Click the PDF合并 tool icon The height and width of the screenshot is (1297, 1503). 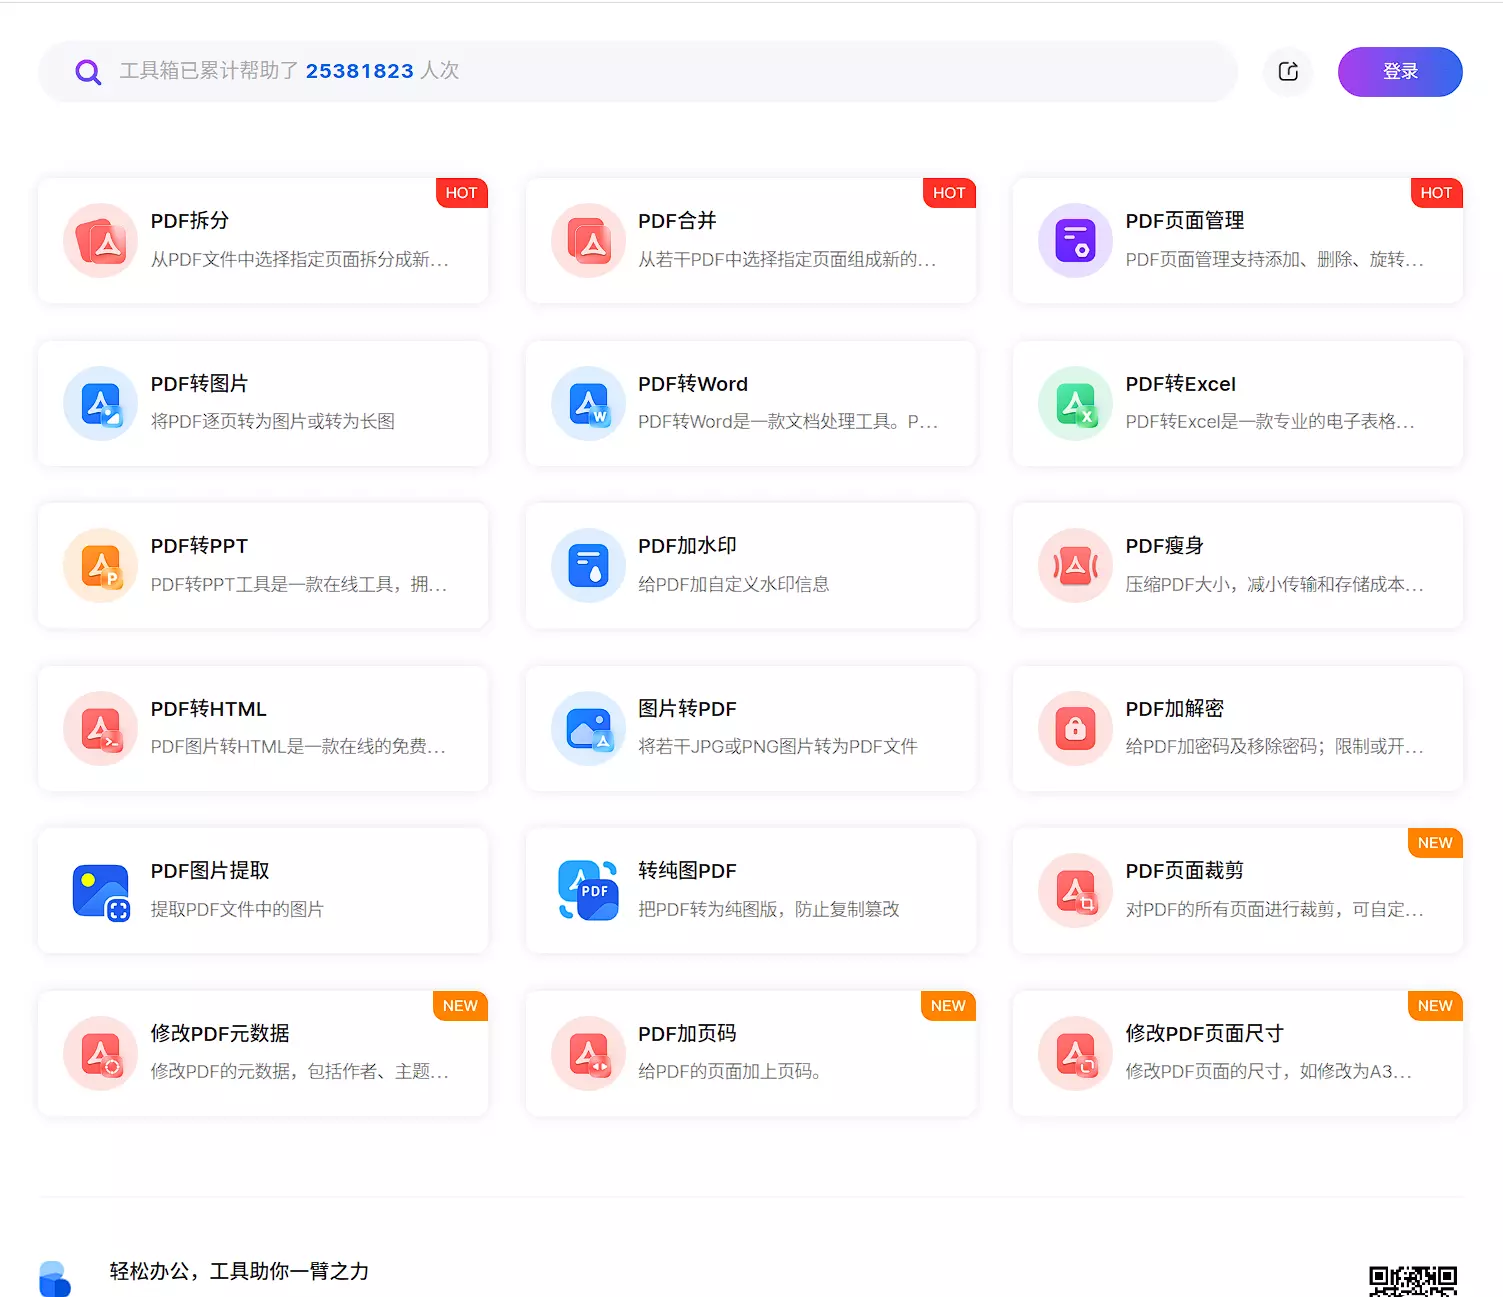point(588,241)
